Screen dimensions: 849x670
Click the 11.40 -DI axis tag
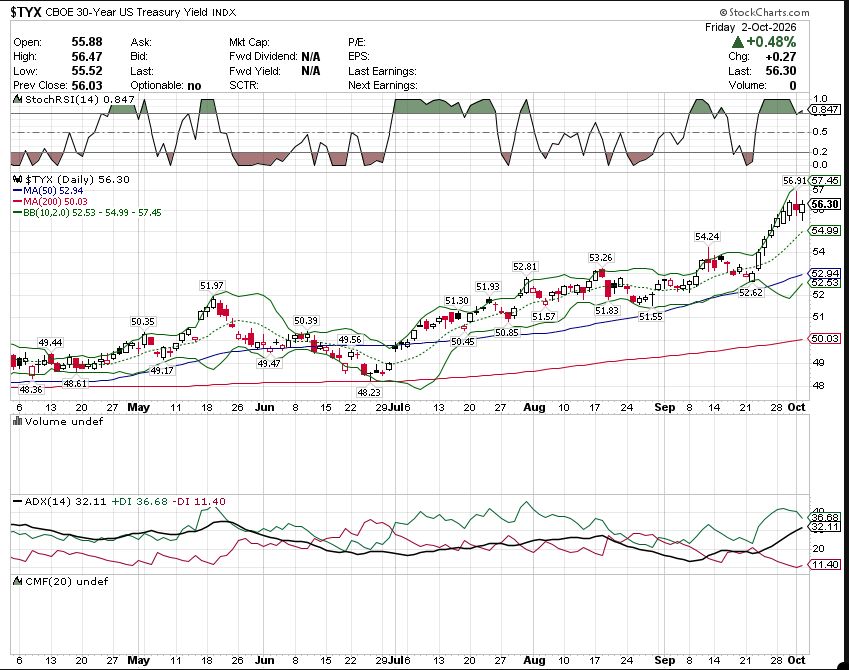pyautogui.click(x=825, y=564)
